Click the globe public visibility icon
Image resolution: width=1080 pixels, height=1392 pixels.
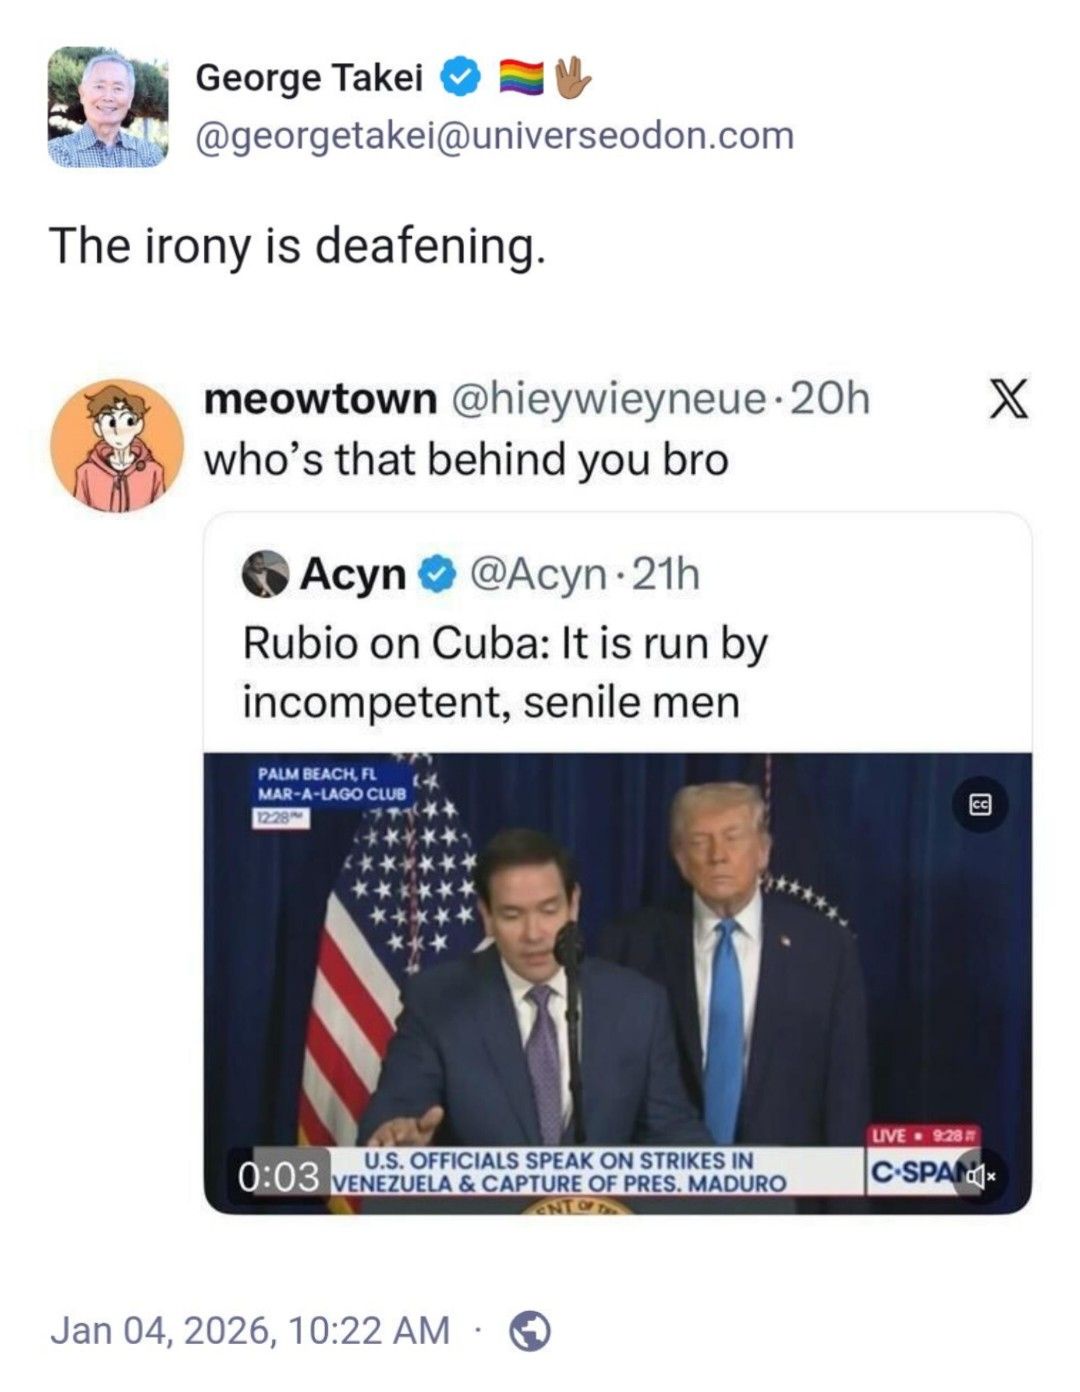click(530, 1331)
